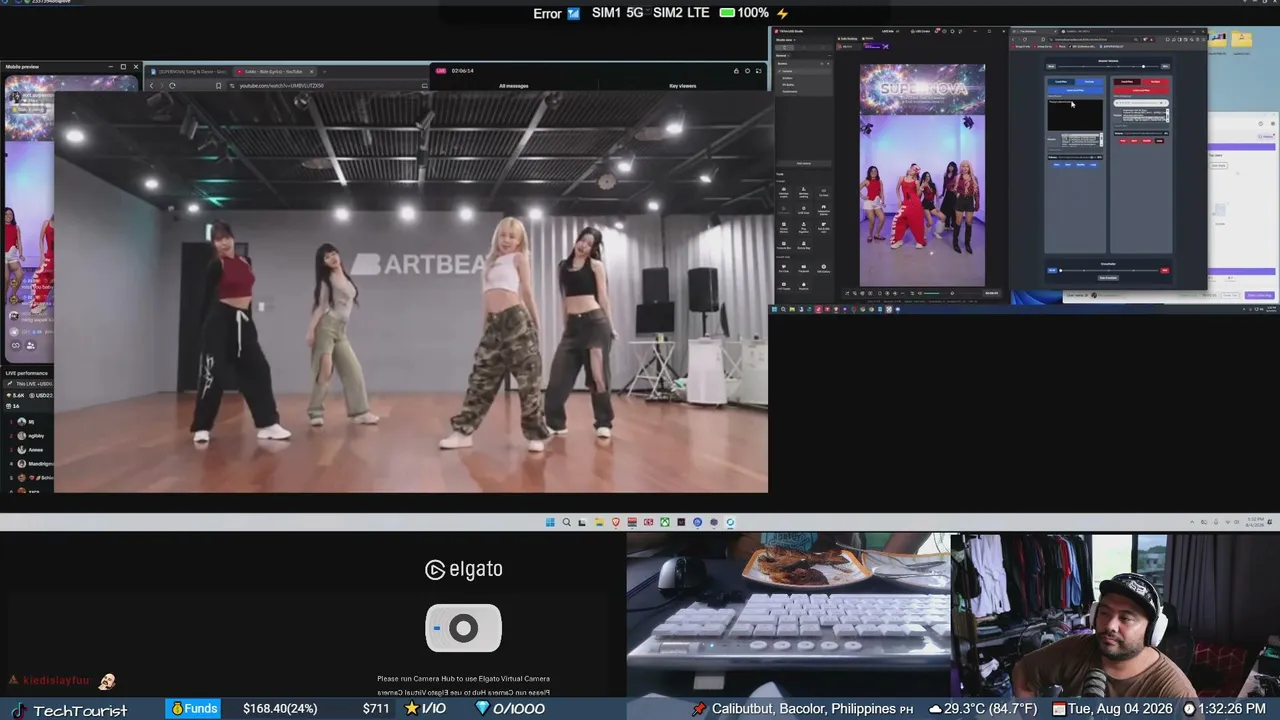Click the red Load Local Files button
Image resolution: width=1280 pixels, height=720 pixels.
(x=1141, y=90)
